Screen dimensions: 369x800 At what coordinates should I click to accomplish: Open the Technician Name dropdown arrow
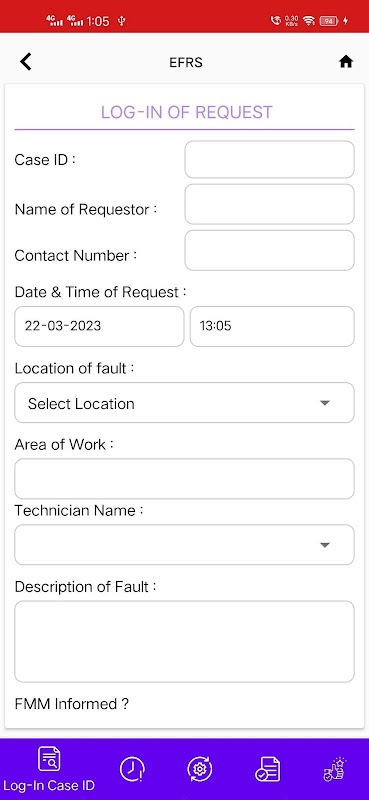pyautogui.click(x=325, y=545)
